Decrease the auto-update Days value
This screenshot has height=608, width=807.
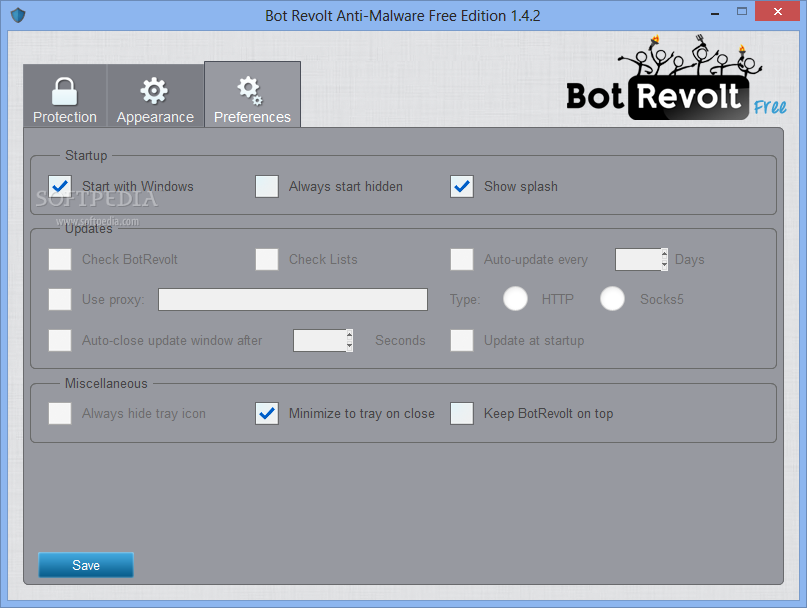tap(664, 265)
